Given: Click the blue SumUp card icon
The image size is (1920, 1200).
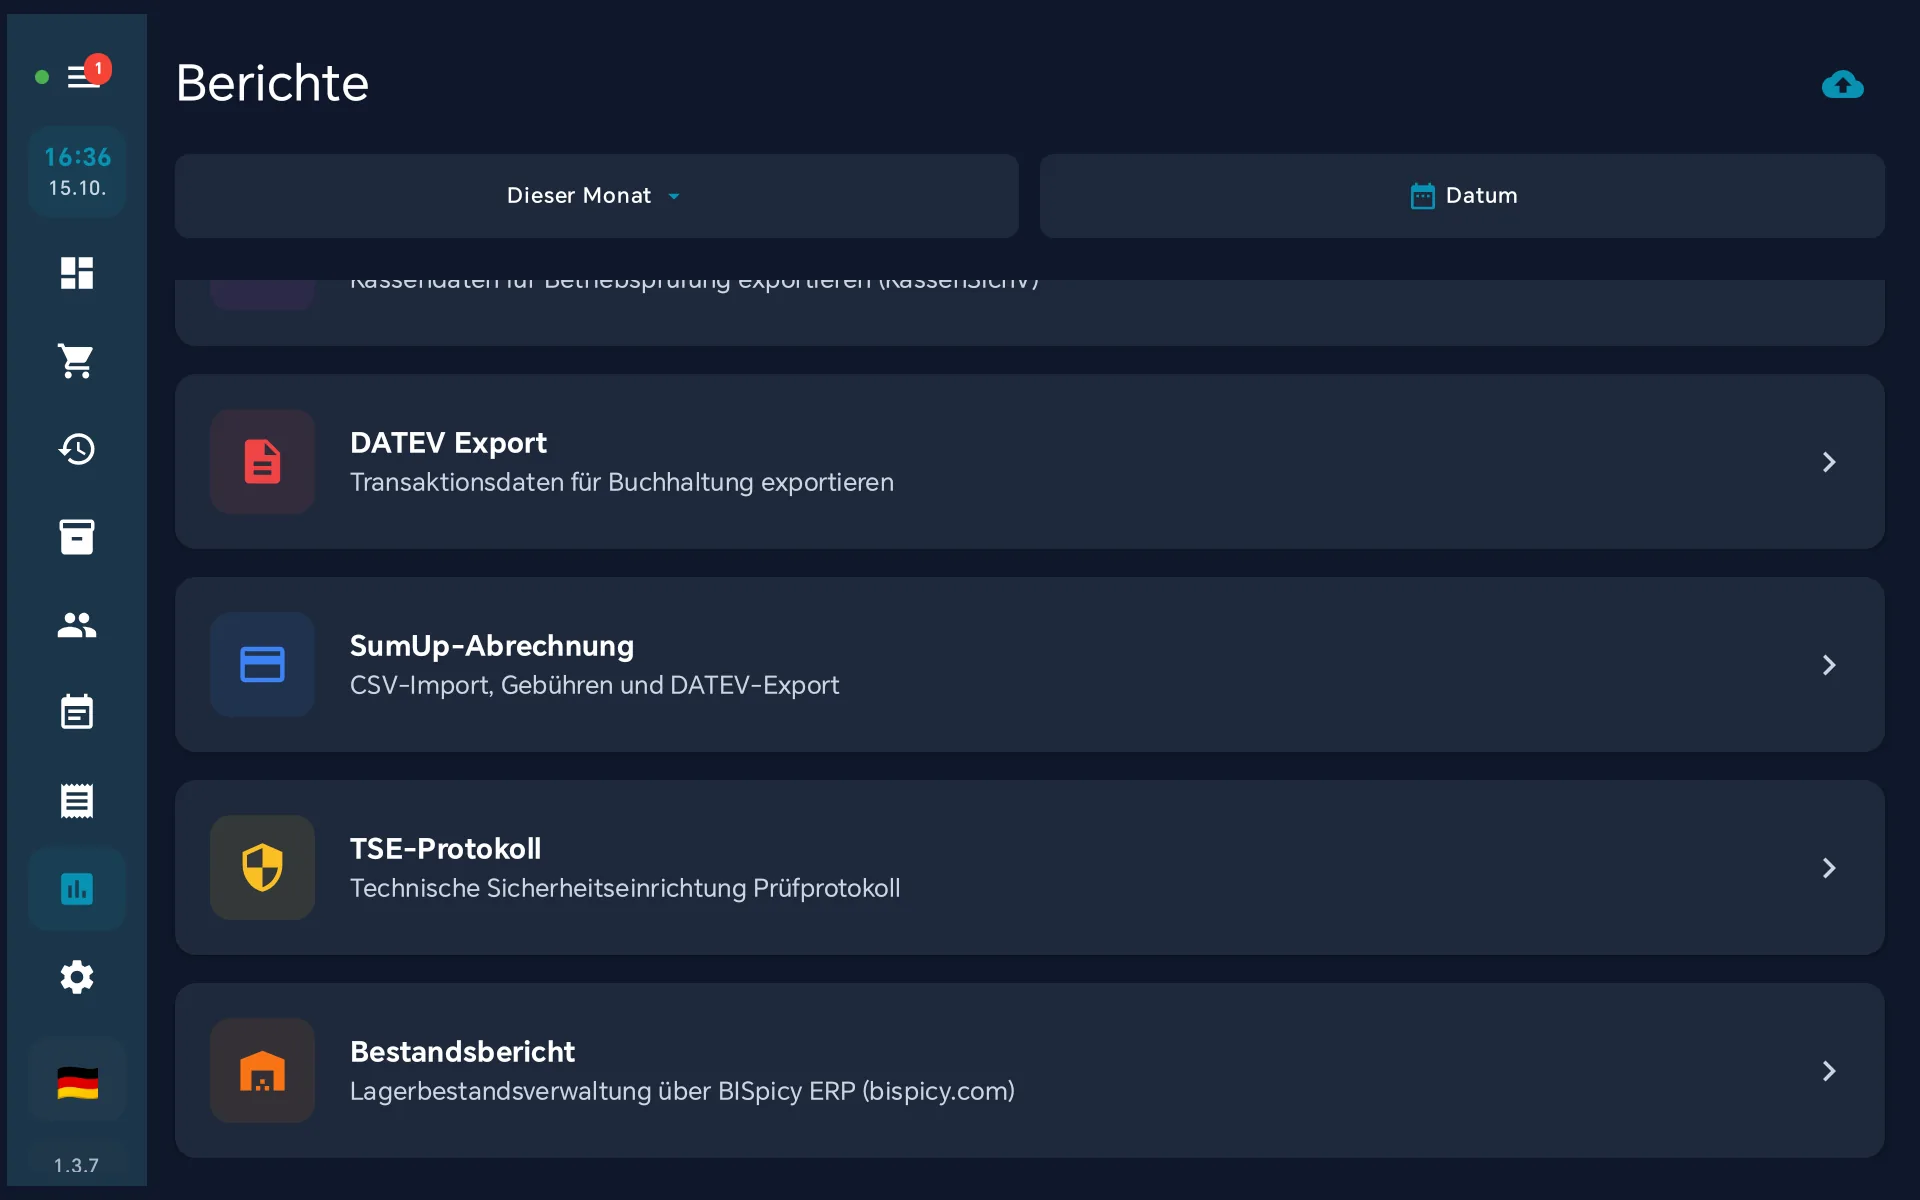Looking at the screenshot, I should click(263, 665).
